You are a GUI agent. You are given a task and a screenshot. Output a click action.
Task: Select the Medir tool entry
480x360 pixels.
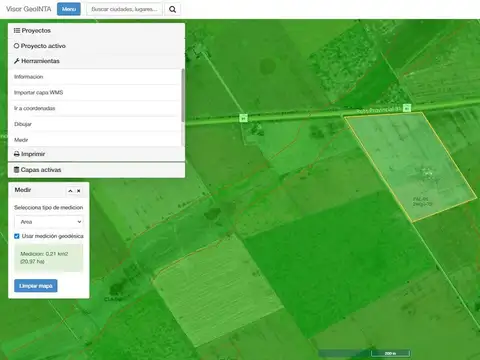(x=94, y=140)
